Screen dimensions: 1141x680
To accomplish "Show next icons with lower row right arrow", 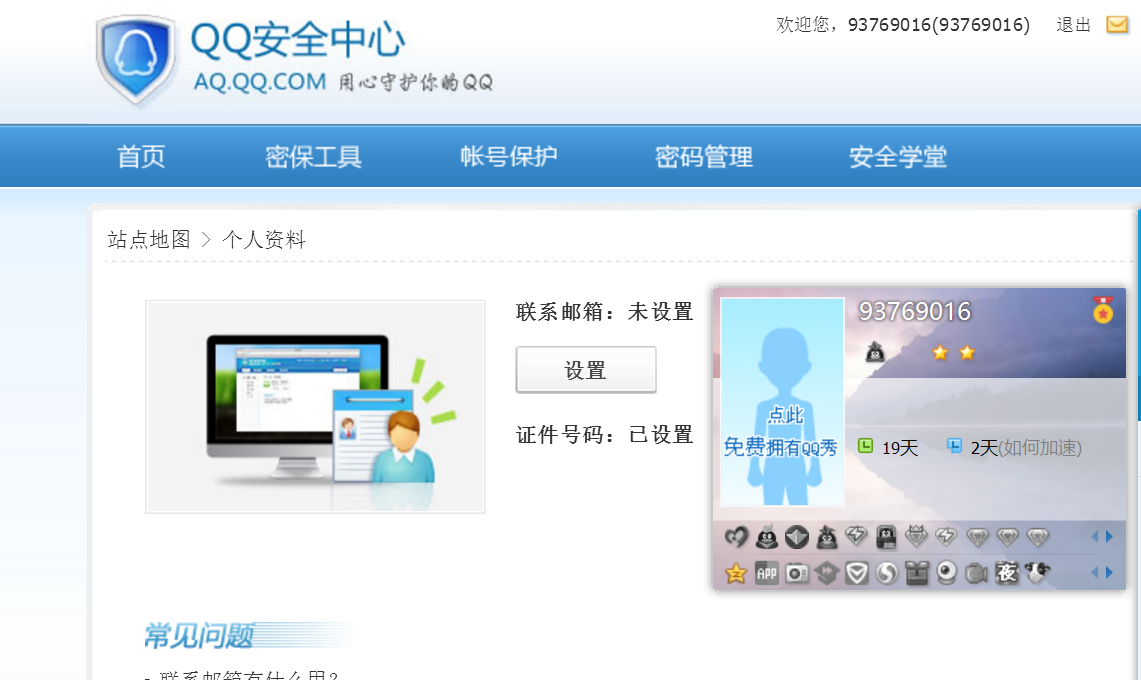I will click(x=1110, y=573).
